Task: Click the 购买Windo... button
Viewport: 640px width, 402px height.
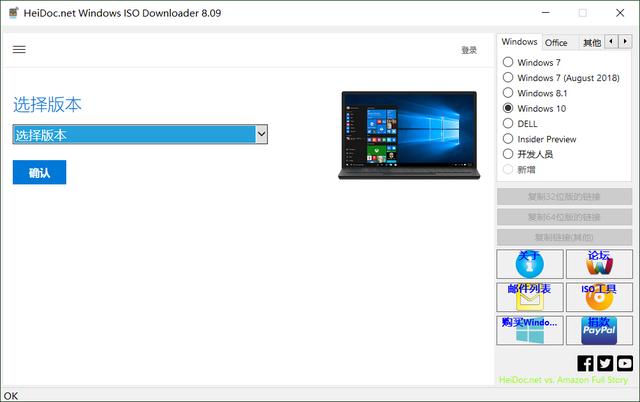Action: tap(530, 330)
